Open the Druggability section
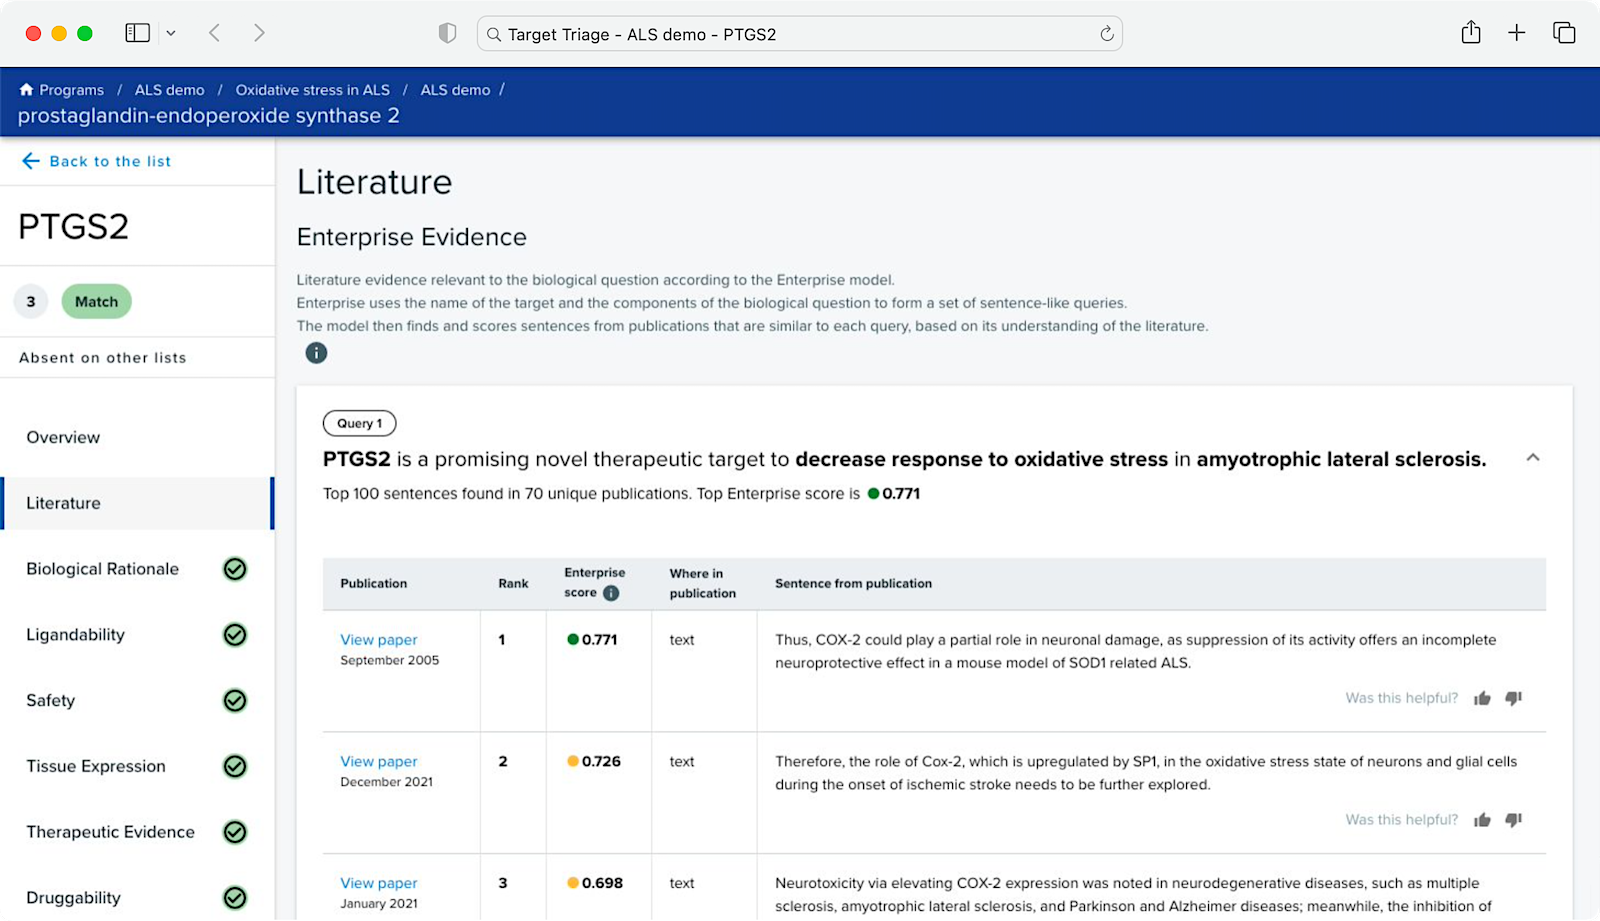The height and width of the screenshot is (921, 1600). [73, 898]
